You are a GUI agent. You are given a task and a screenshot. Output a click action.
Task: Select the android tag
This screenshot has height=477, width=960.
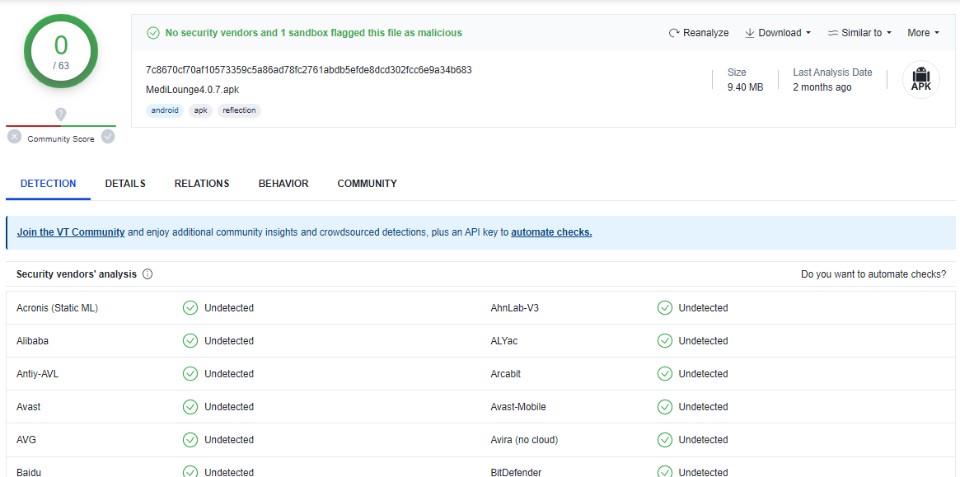point(165,111)
